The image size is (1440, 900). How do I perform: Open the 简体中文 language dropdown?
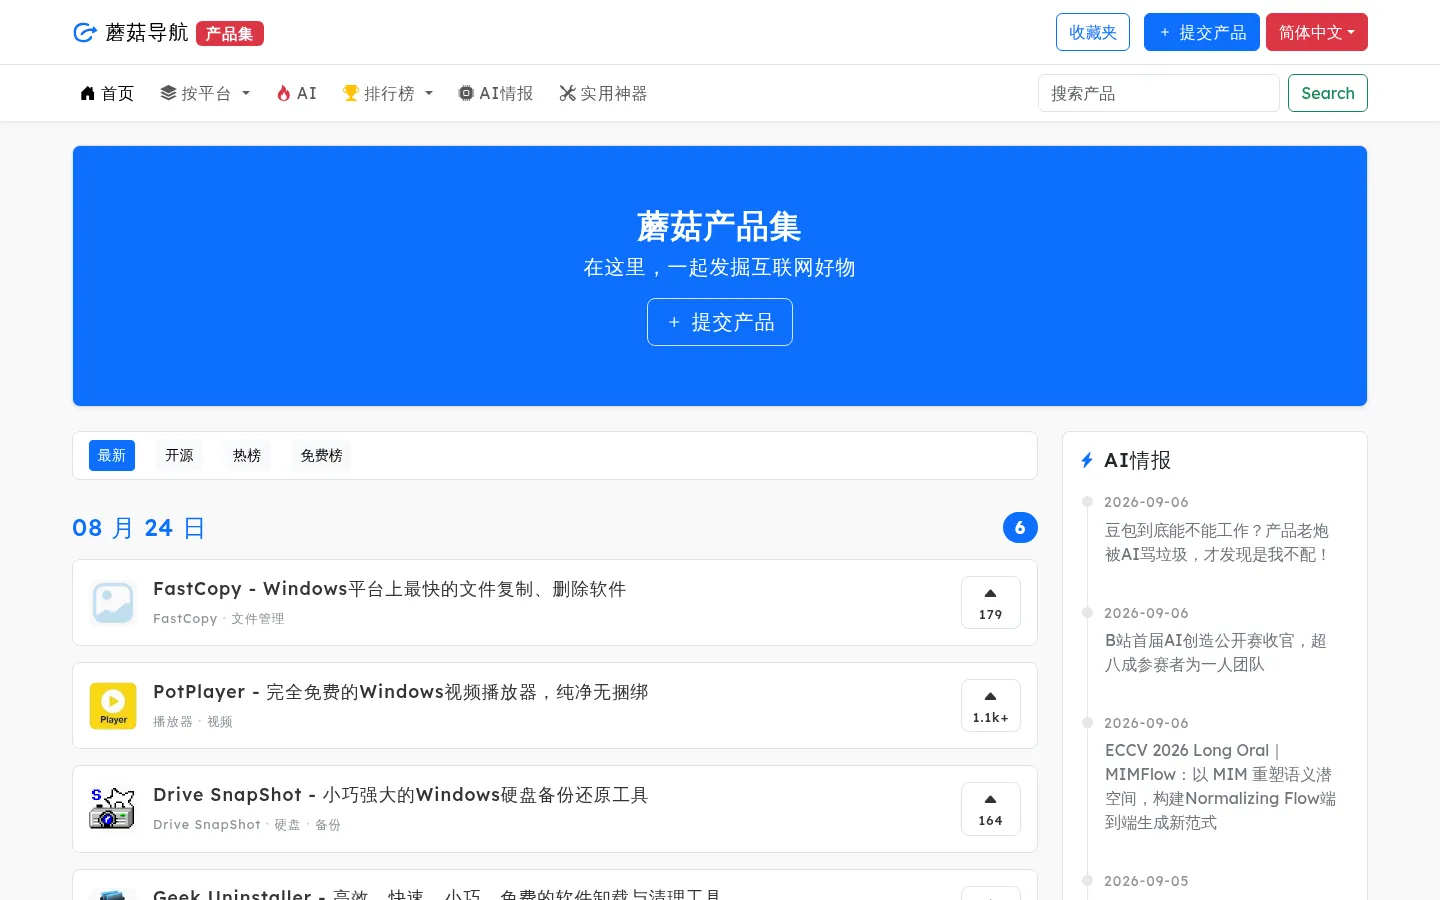pyautogui.click(x=1317, y=32)
